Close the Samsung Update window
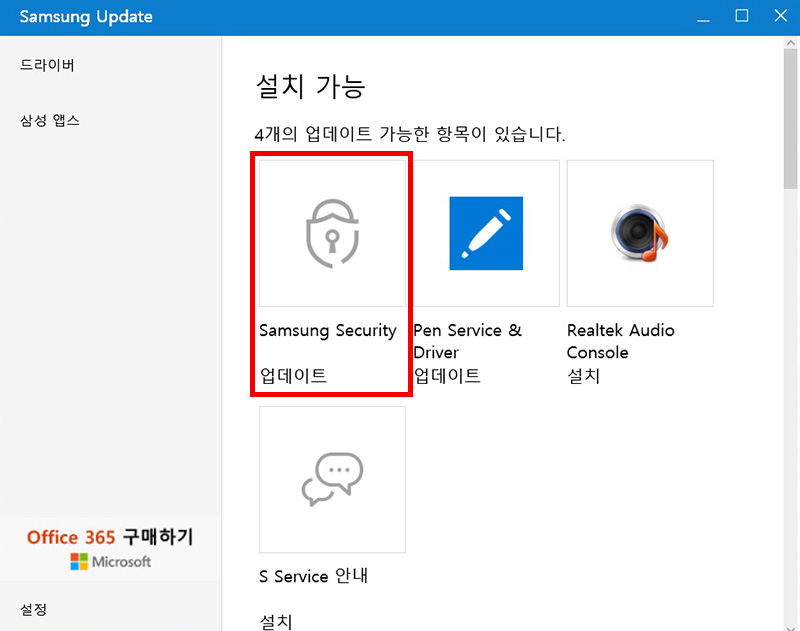 [x=781, y=16]
